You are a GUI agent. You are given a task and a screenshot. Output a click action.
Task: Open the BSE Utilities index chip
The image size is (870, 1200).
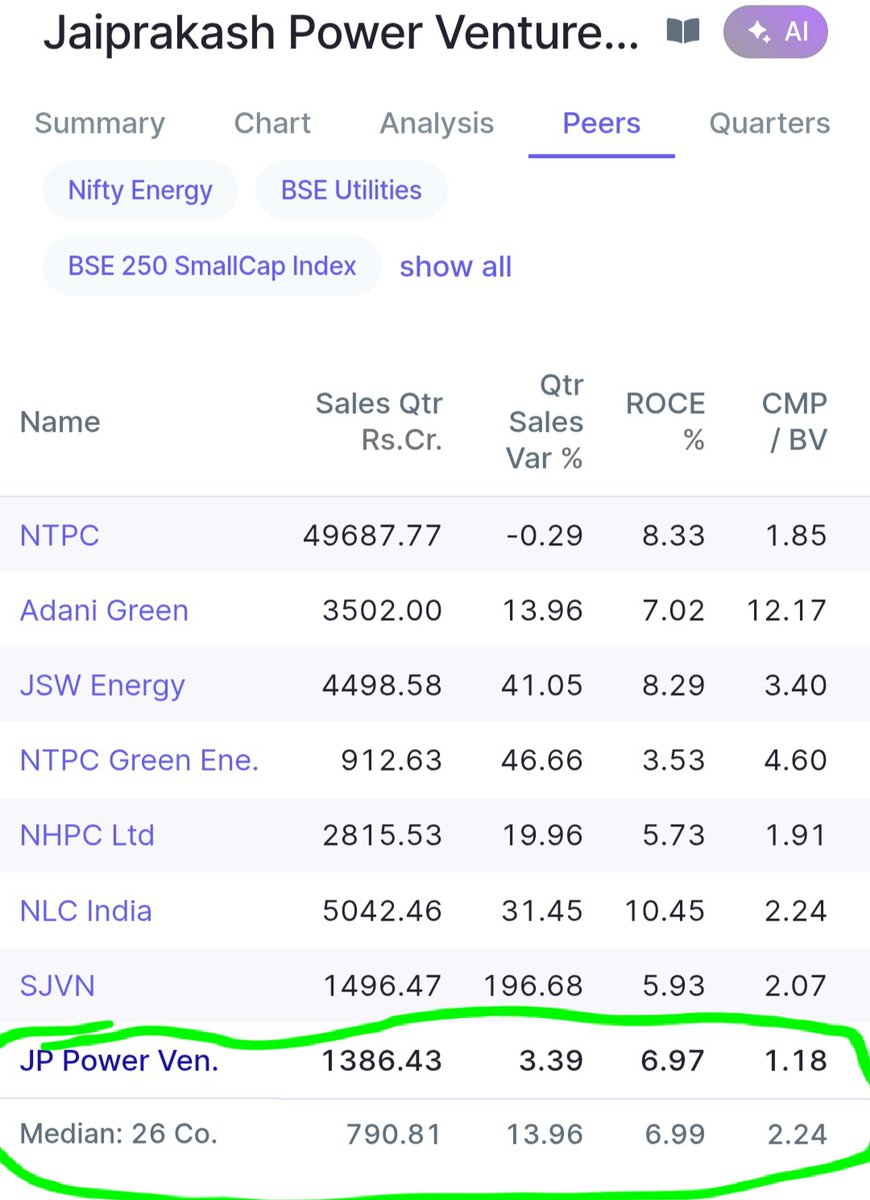[351, 190]
